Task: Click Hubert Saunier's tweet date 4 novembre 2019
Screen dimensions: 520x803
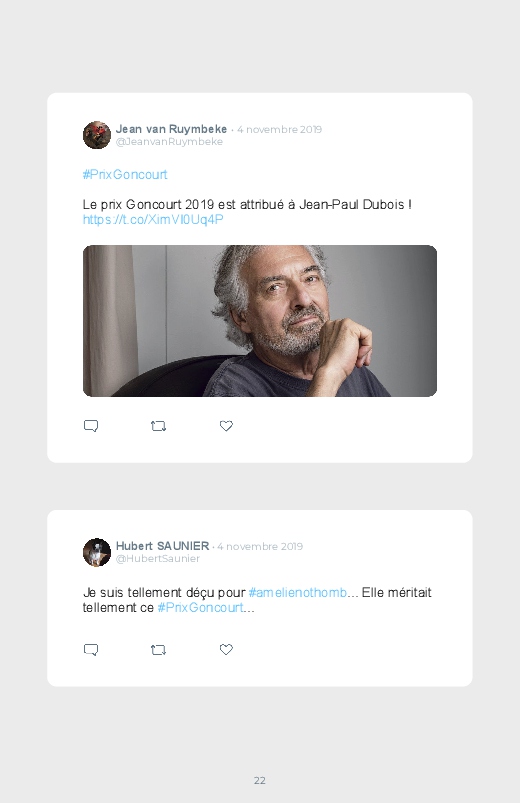Action: pos(260,546)
